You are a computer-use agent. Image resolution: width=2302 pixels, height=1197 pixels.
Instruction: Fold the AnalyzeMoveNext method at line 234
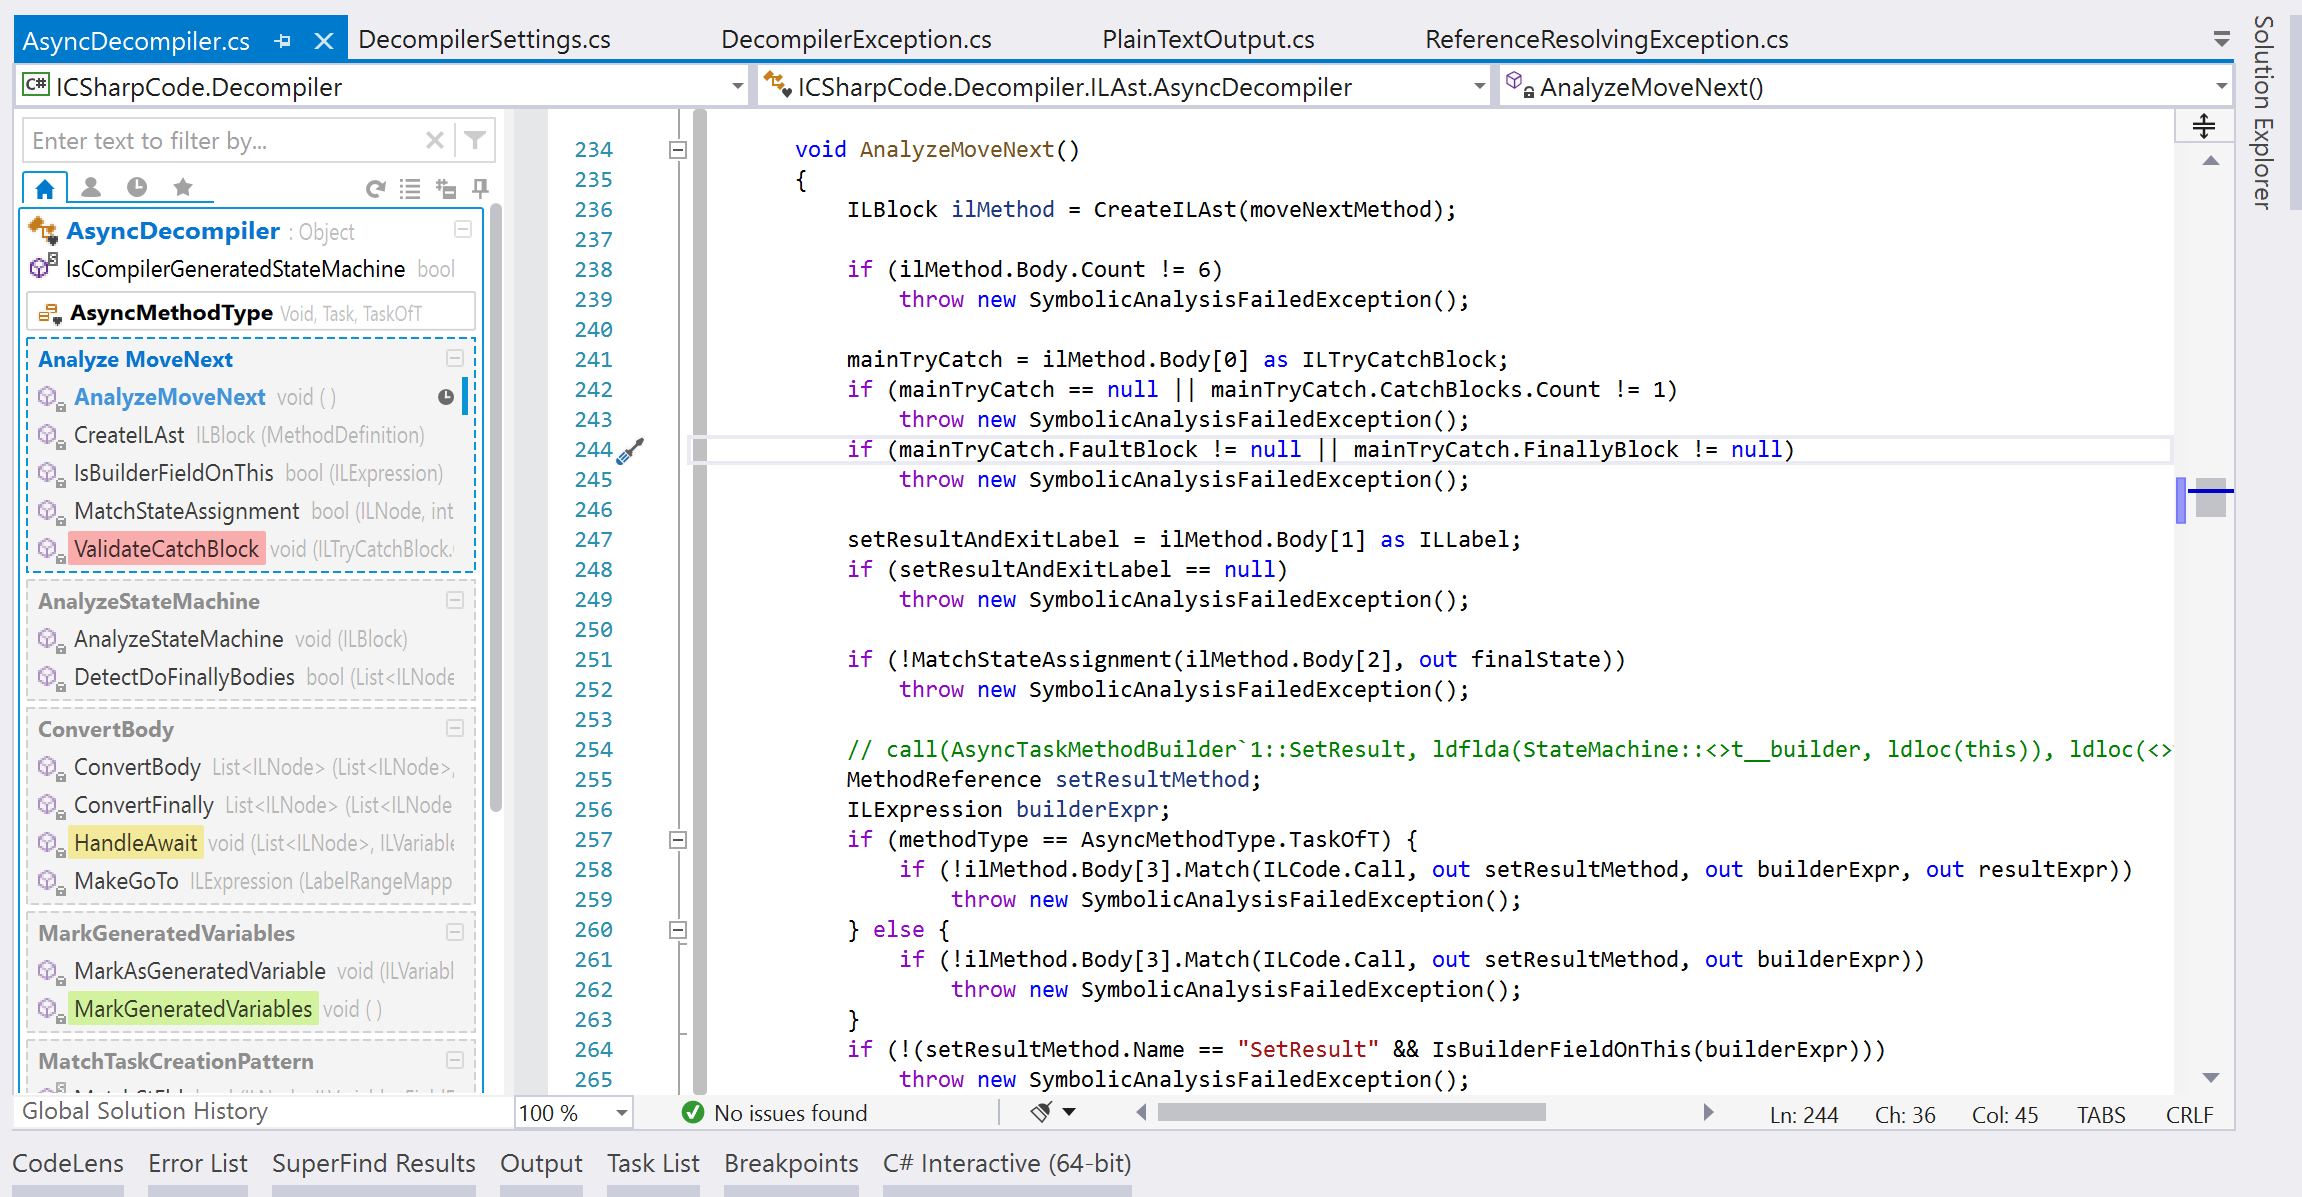[678, 150]
